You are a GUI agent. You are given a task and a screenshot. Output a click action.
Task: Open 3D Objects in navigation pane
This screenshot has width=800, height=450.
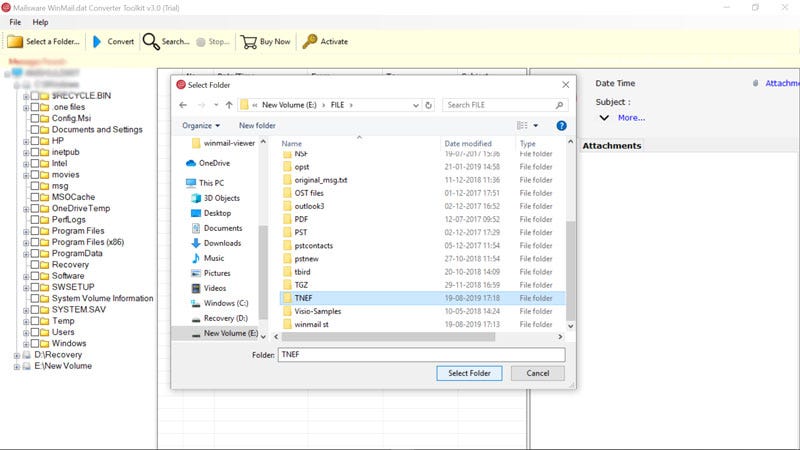(221, 198)
